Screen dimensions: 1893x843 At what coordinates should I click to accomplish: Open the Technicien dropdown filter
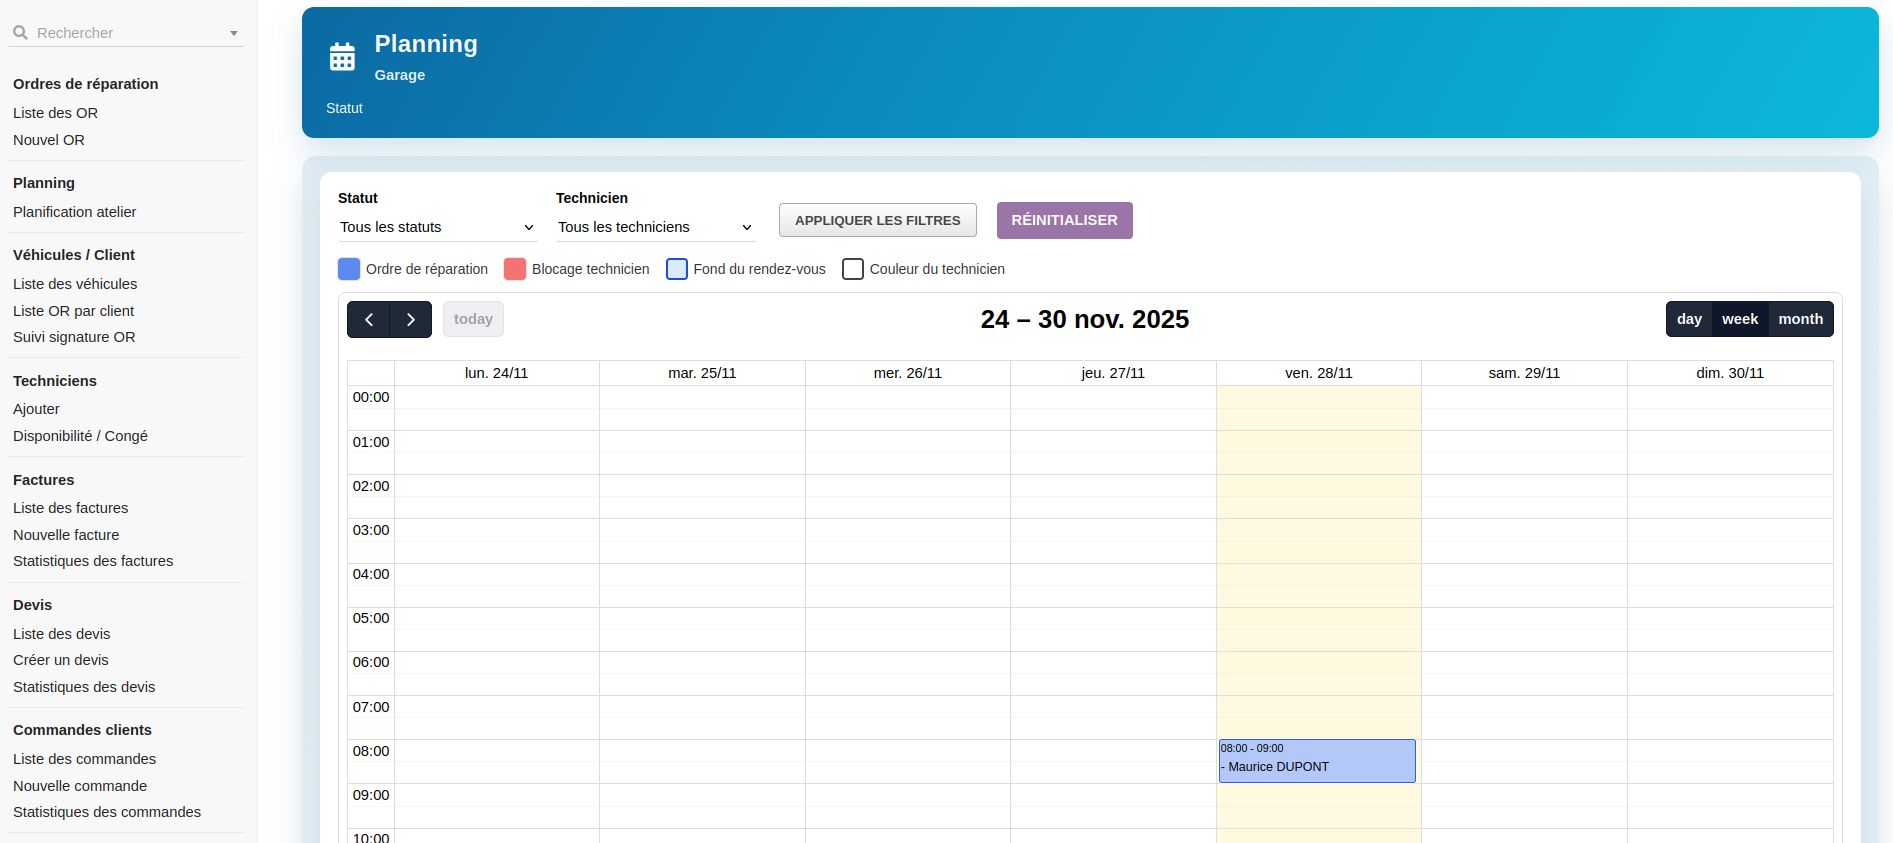pyautogui.click(x=655, y=228)
